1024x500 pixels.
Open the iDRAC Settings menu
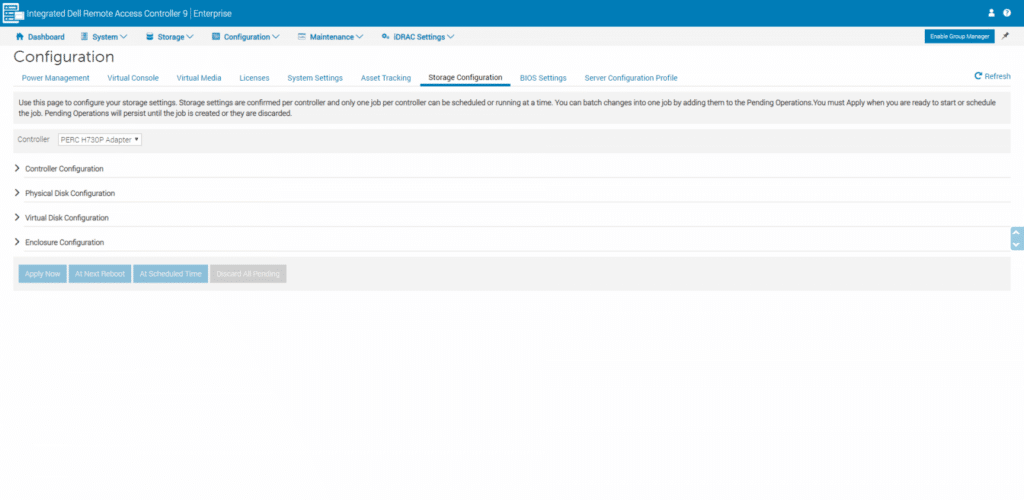coord(418,37)
